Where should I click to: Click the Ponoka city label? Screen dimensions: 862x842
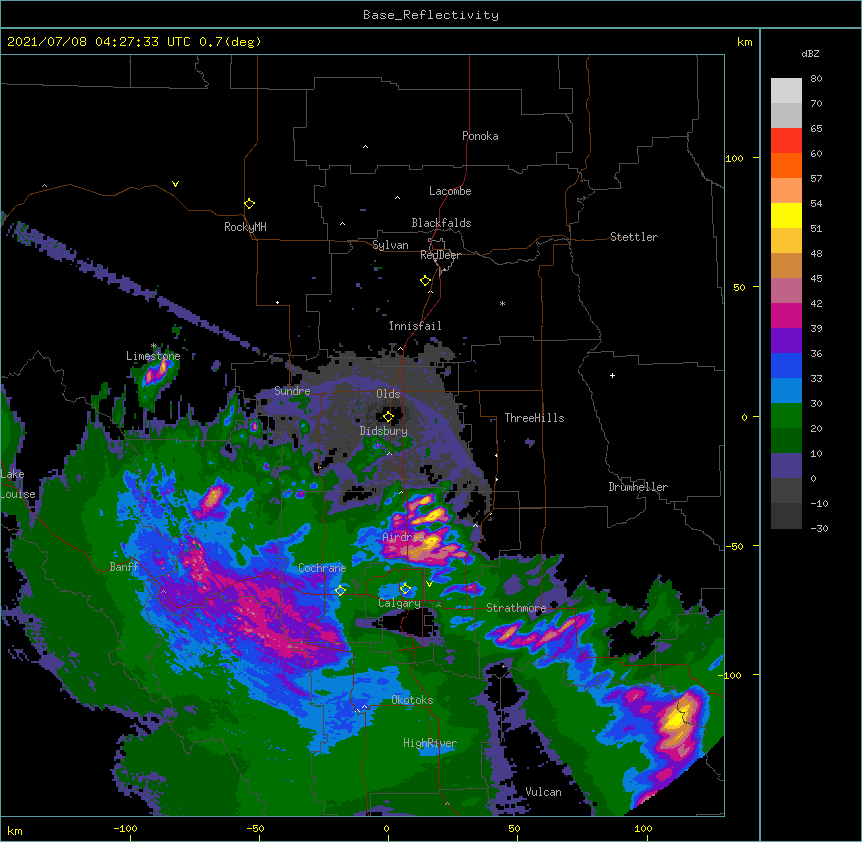click(x=480, y=136)
